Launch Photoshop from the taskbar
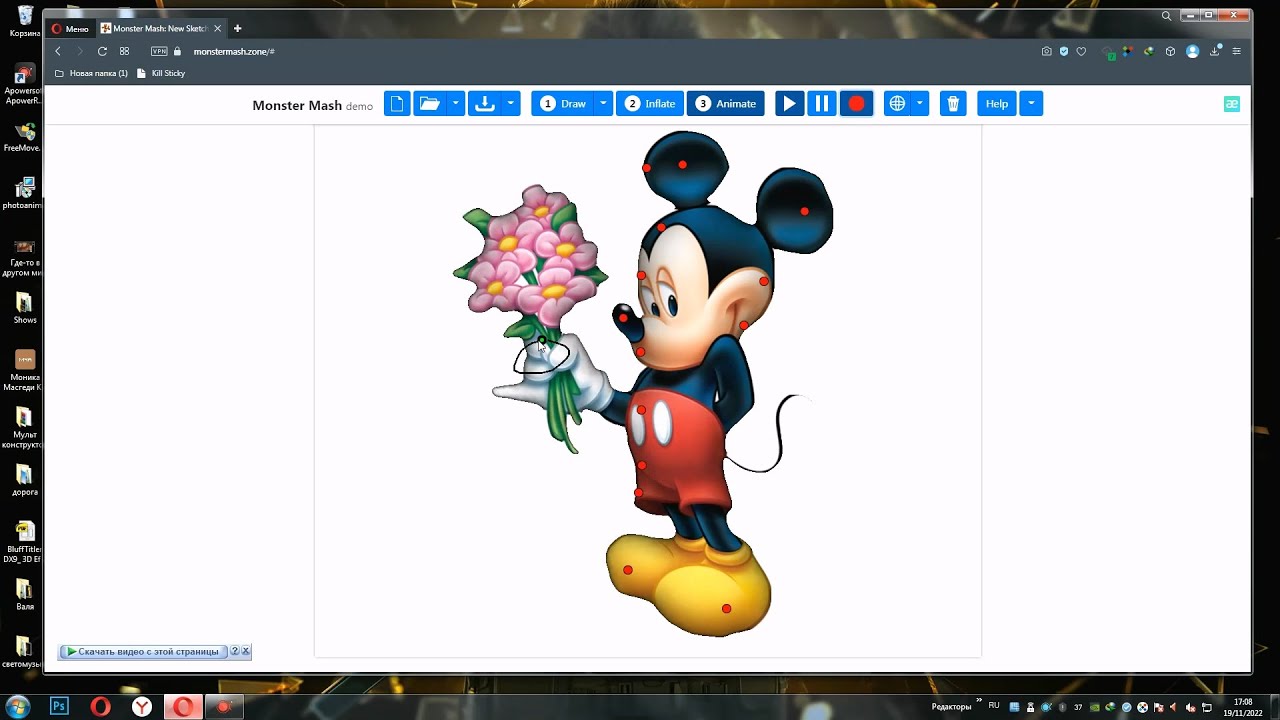Image resolution: width=1280 pixels, height=720 pixels. tap(59, 706)
